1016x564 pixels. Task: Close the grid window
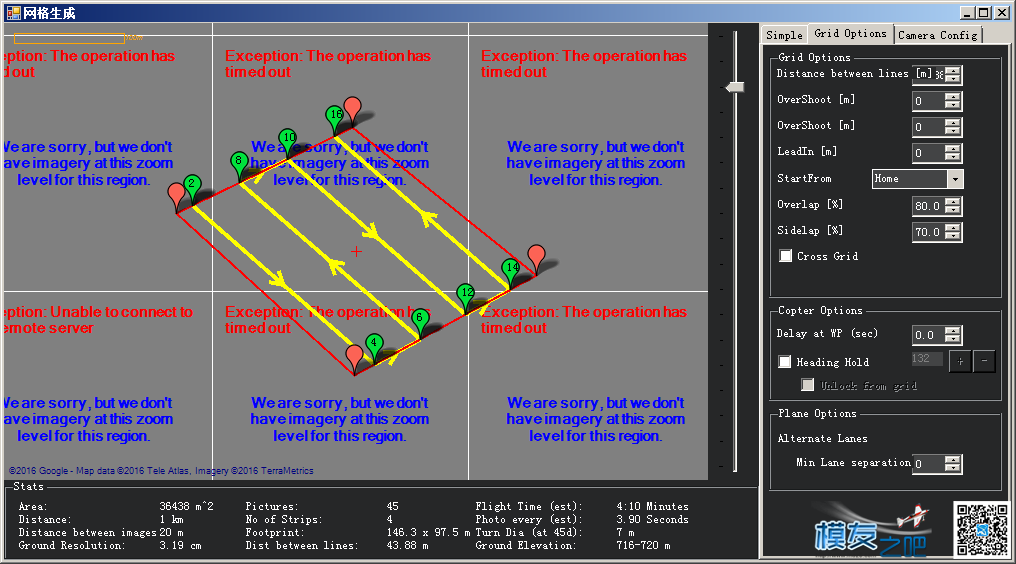coord(1001,12)
